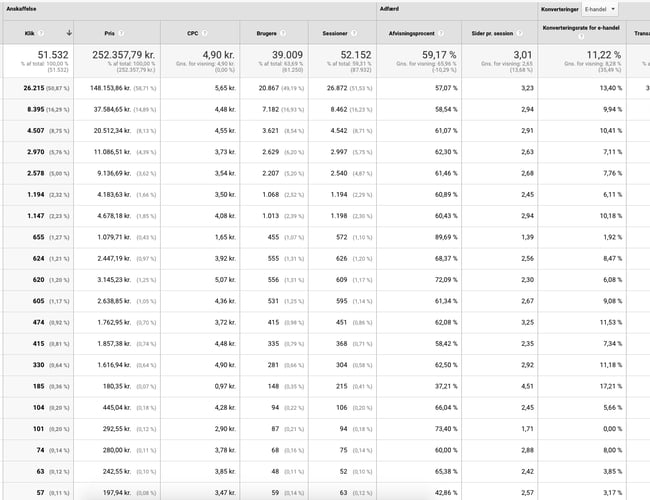The image size is (650, 500).
Task: Click the Sessioner column header text
Action: pos(335,33)
